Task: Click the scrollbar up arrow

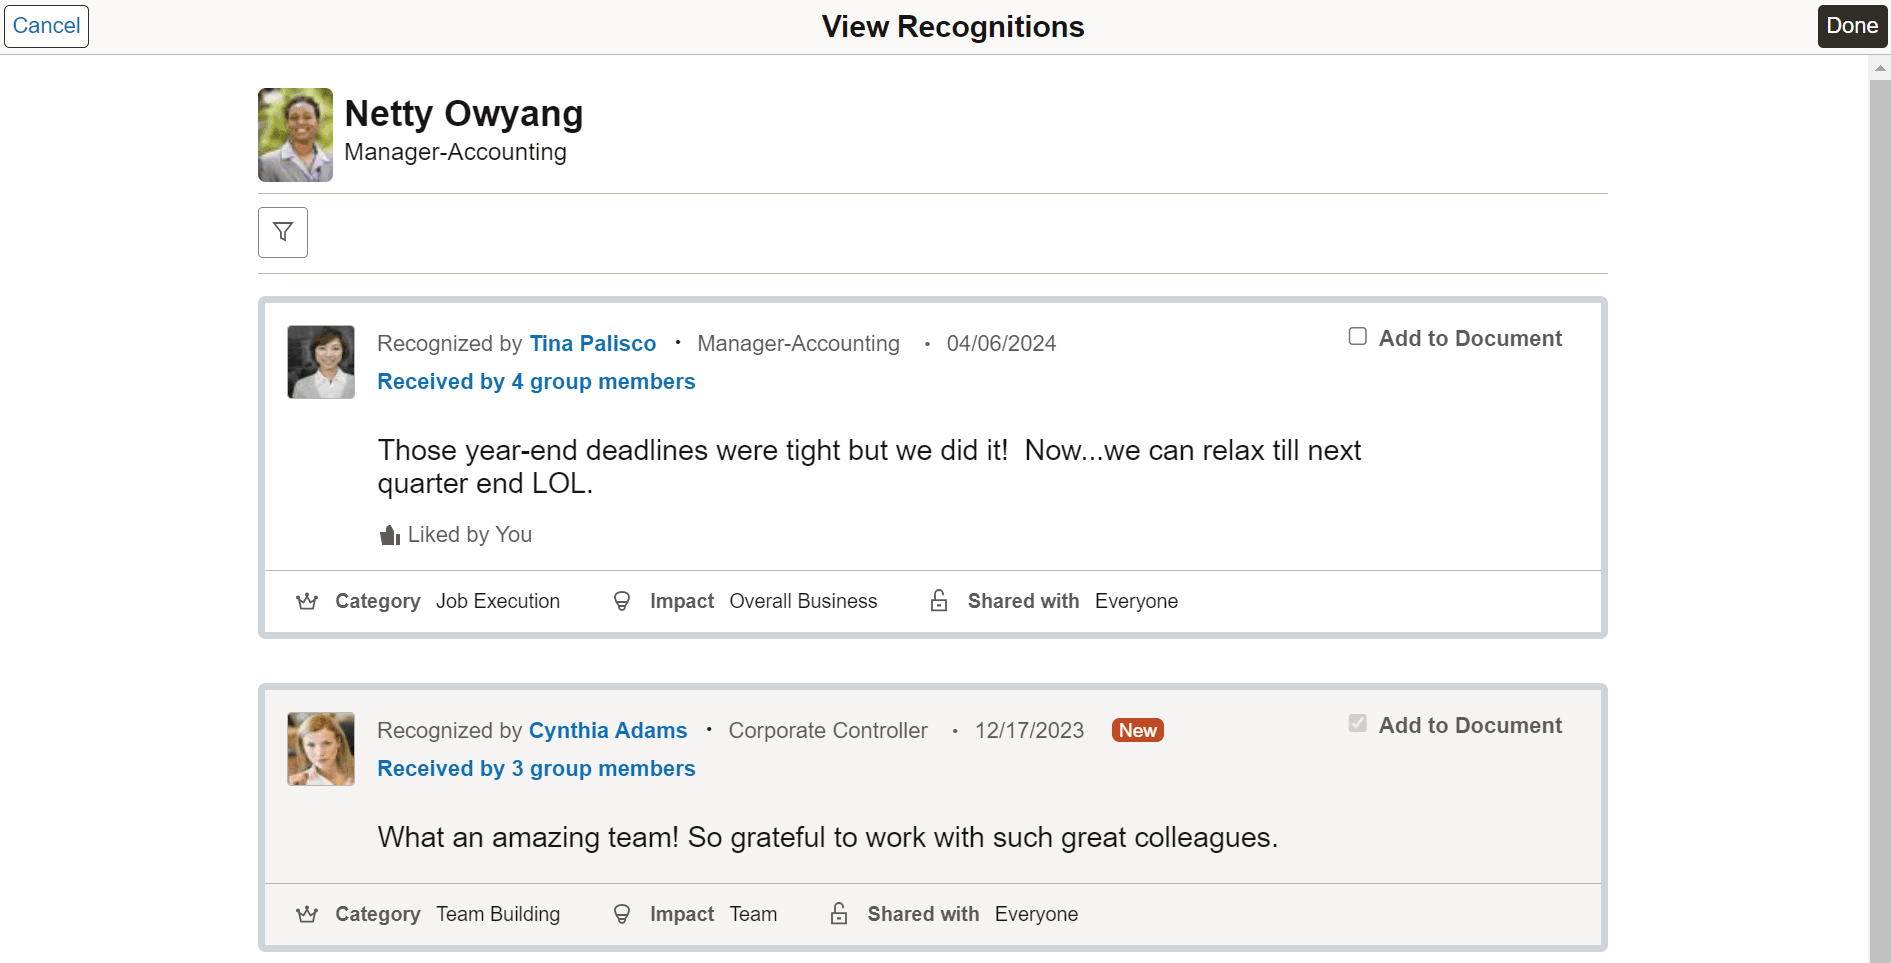Action: [x=1879, y=68]
